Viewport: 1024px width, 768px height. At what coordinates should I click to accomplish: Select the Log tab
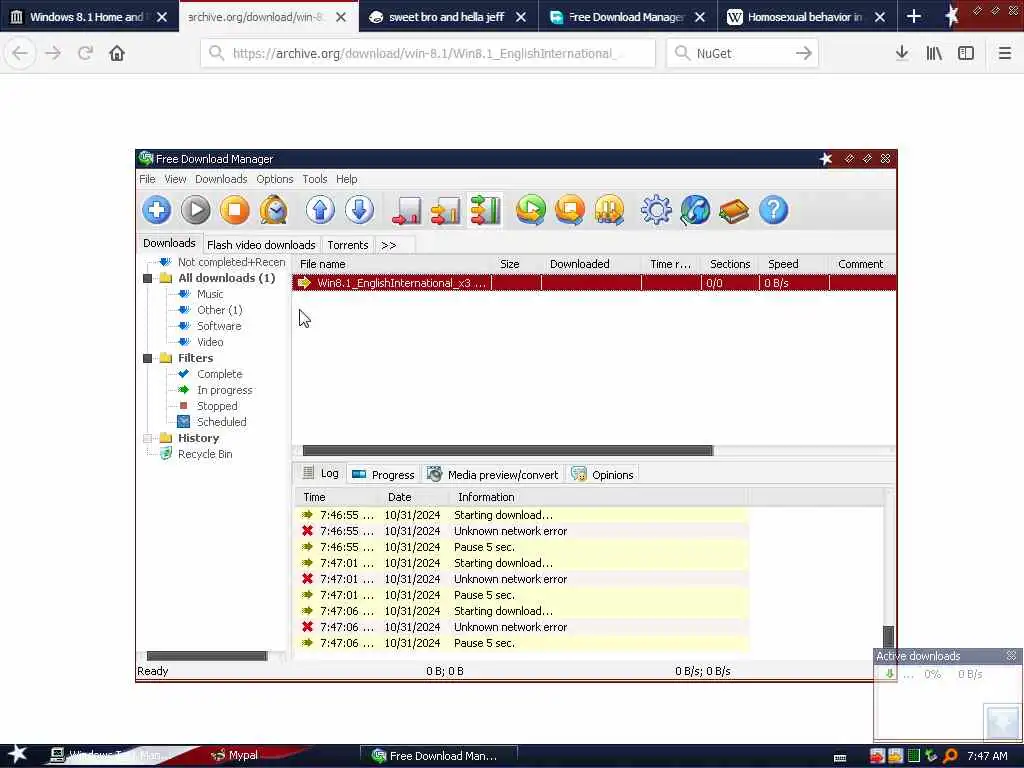point(321,473)
